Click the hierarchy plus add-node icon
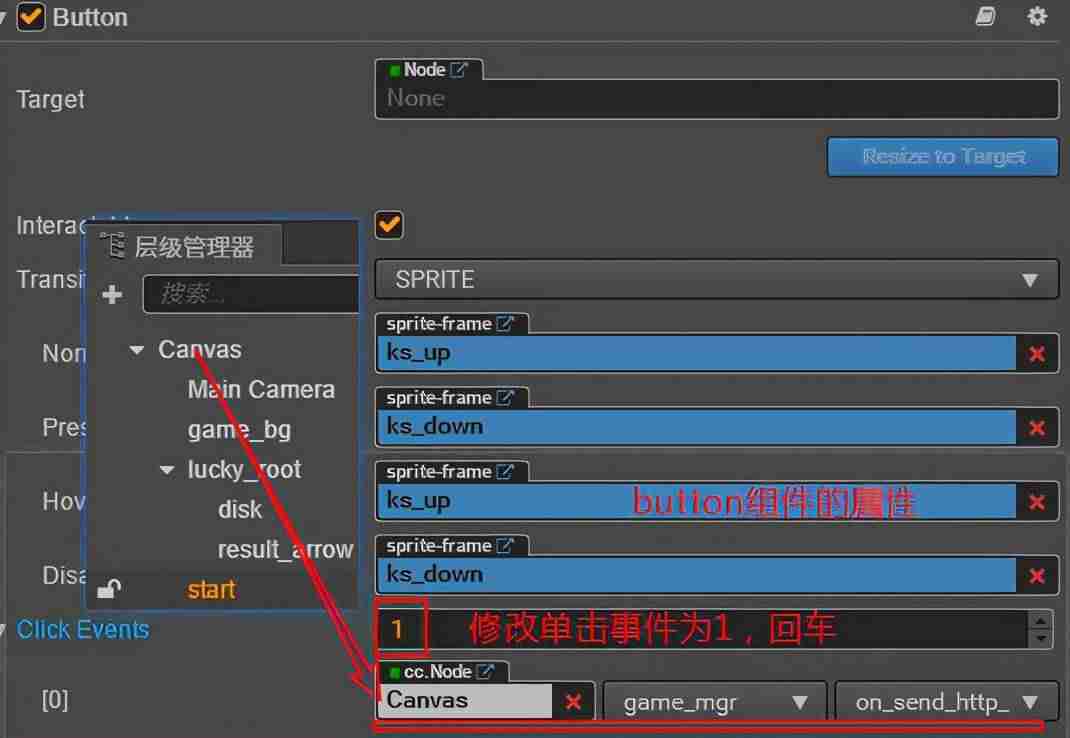This screenshot has height=738, width=1070. click(x=112, y=295)
